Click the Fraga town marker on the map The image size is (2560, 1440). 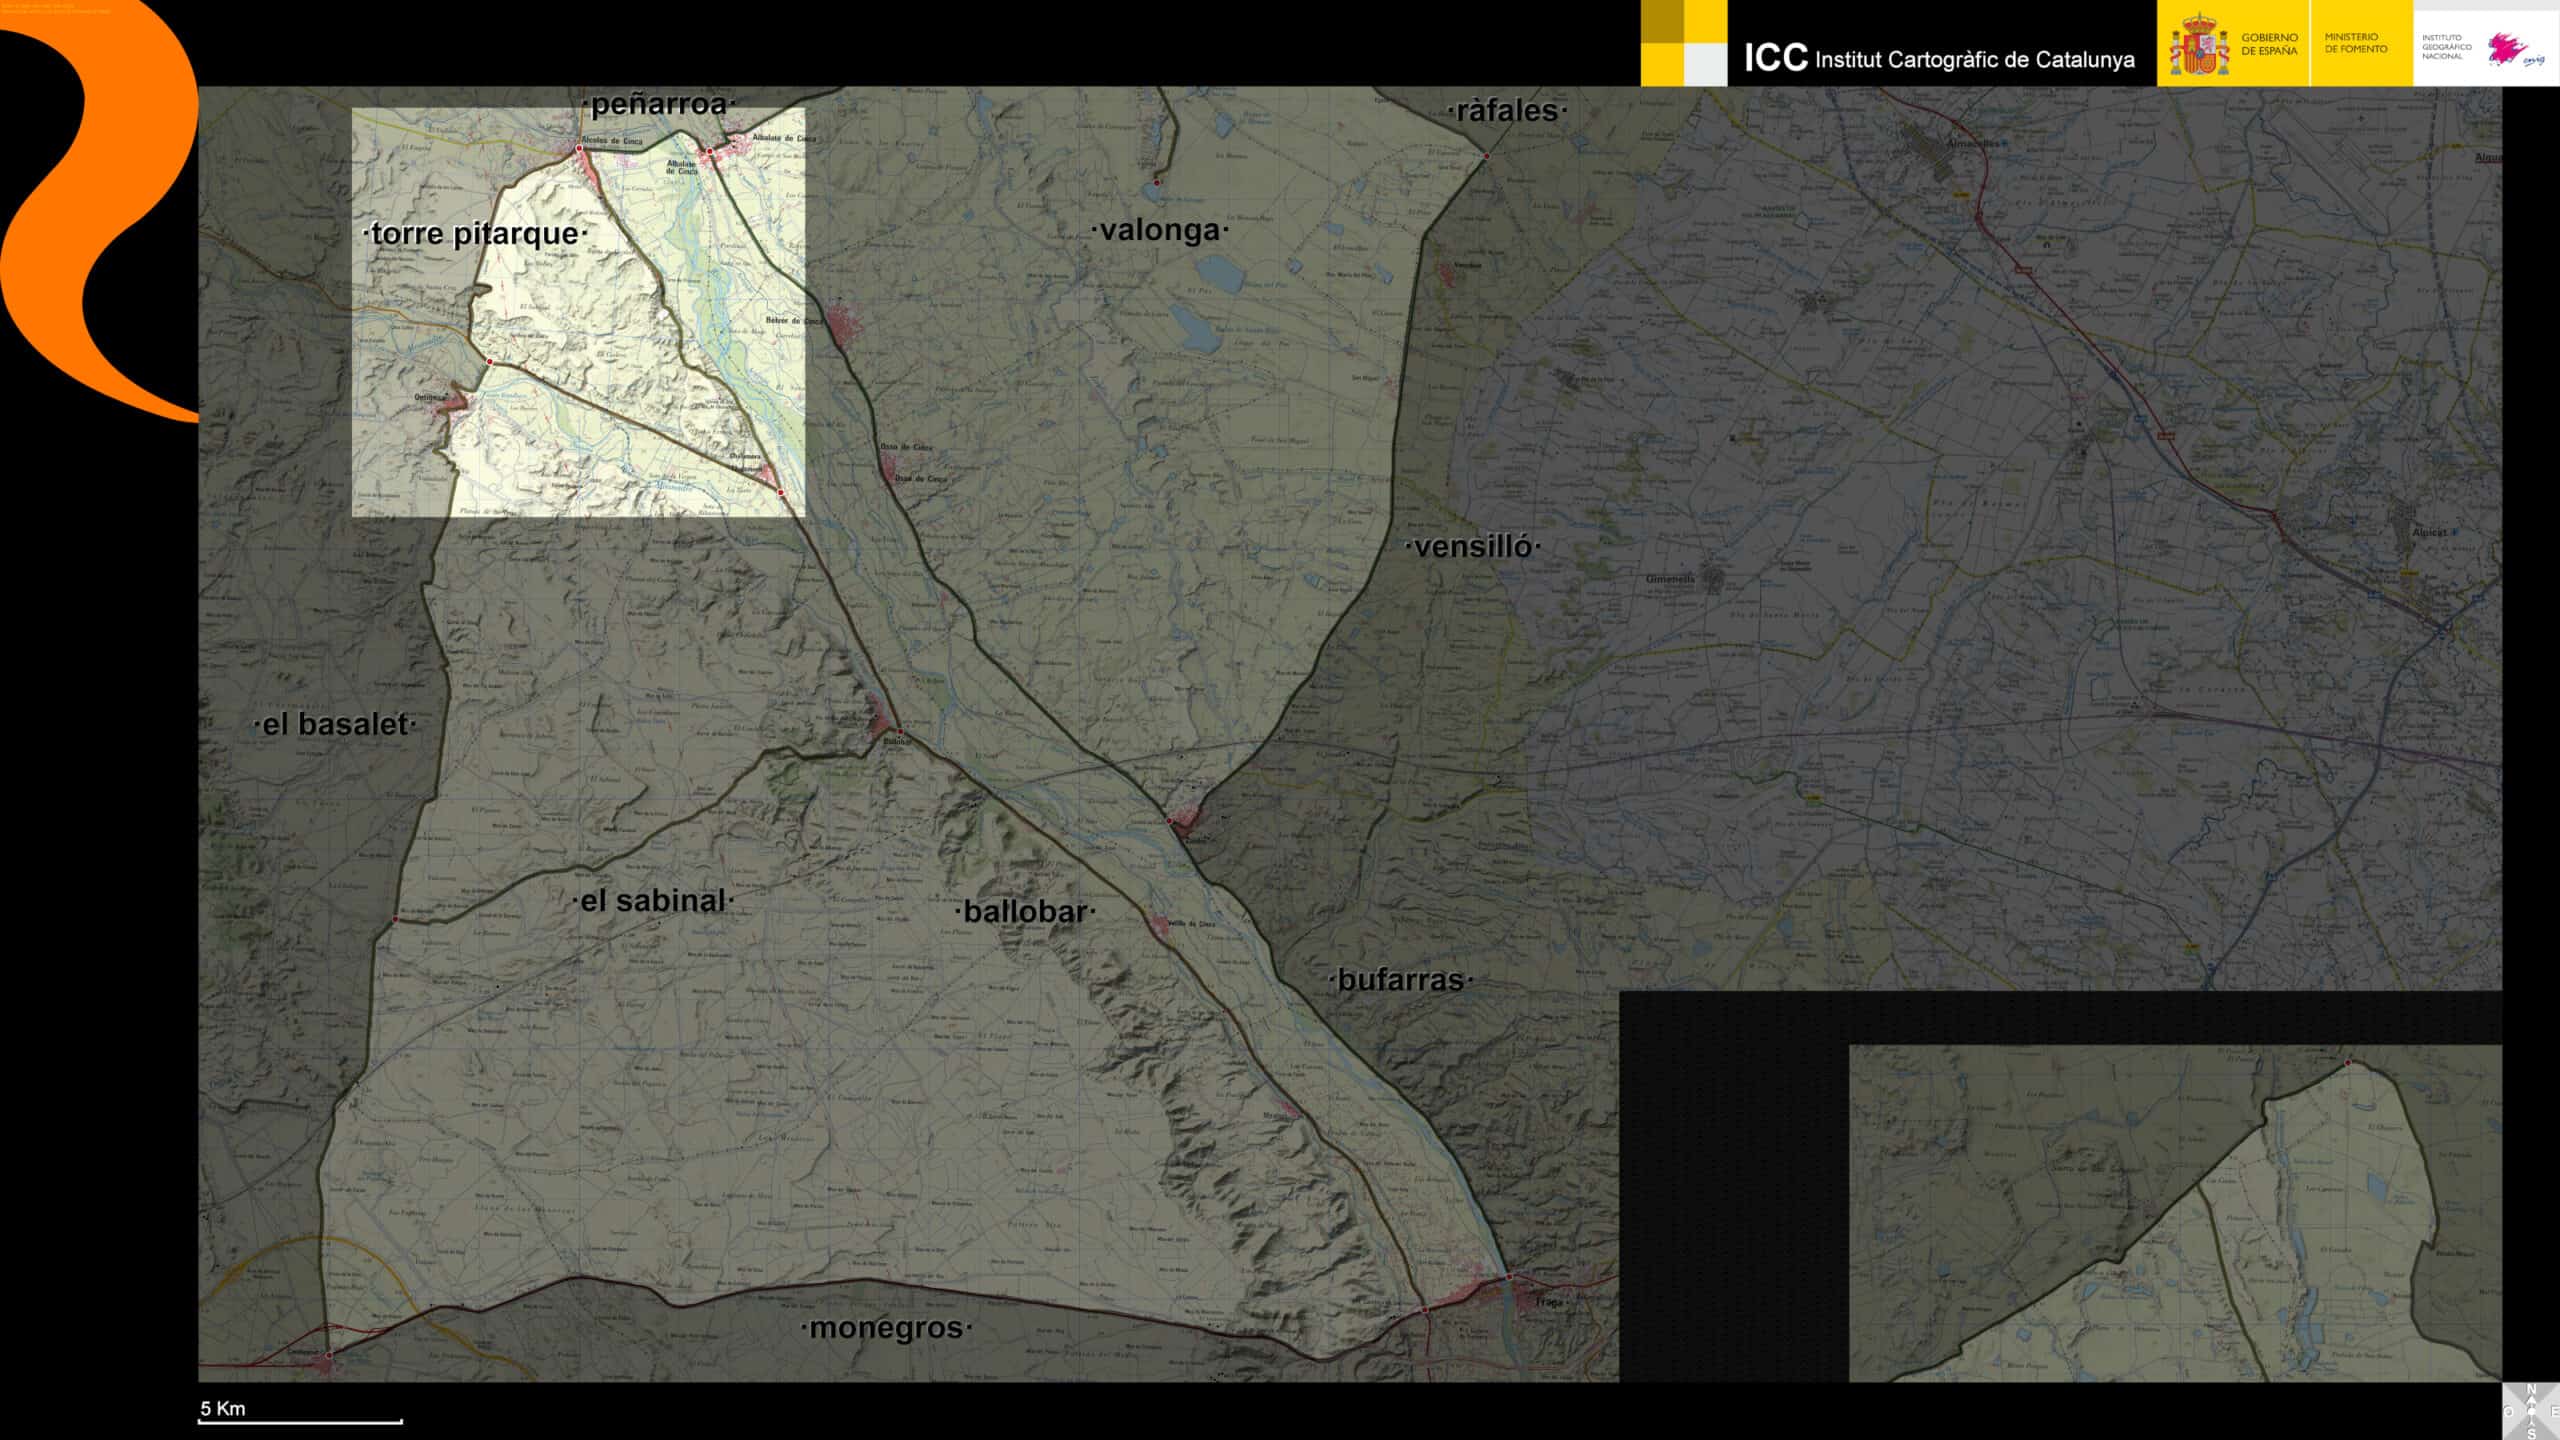[x=1510, y=1277]
